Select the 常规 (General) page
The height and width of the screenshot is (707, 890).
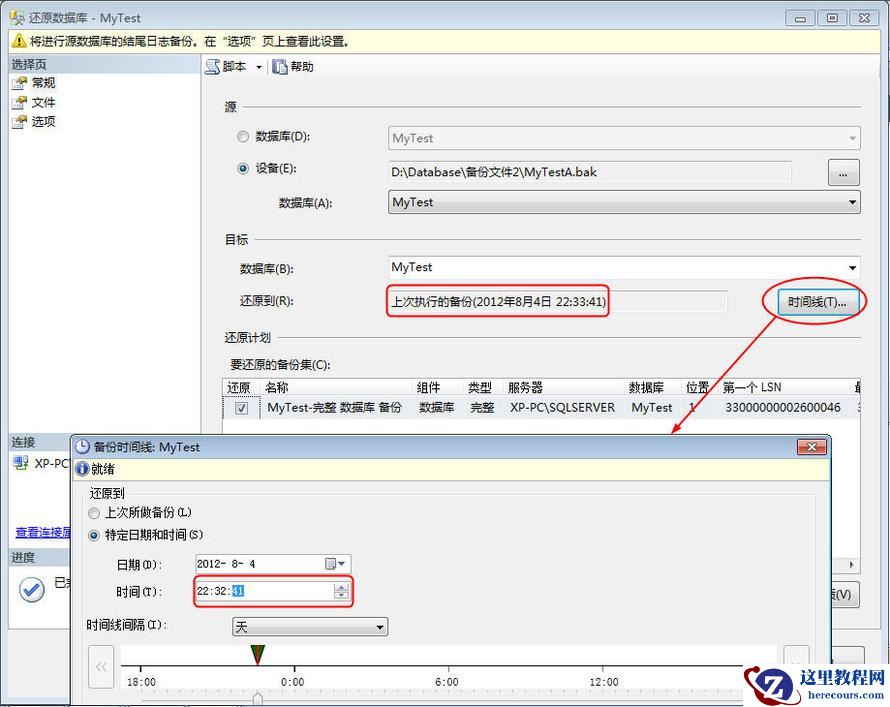[43, 83]
